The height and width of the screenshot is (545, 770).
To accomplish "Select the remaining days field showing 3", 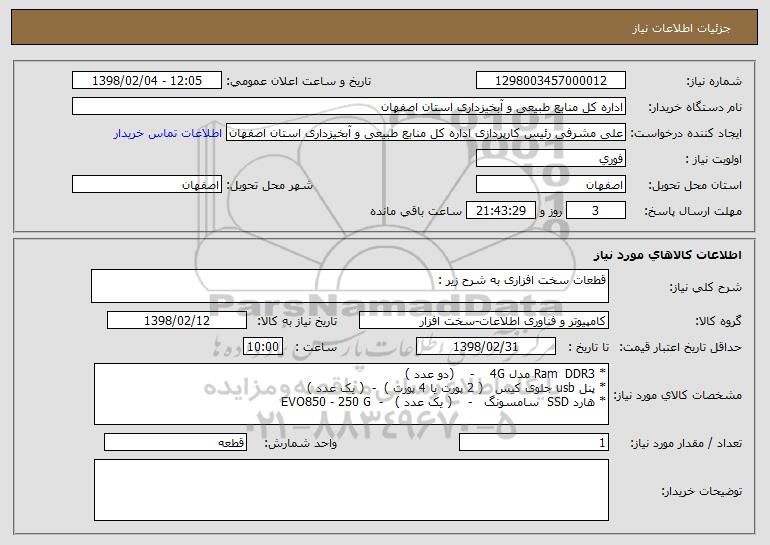I will click(x=596, y=211).
